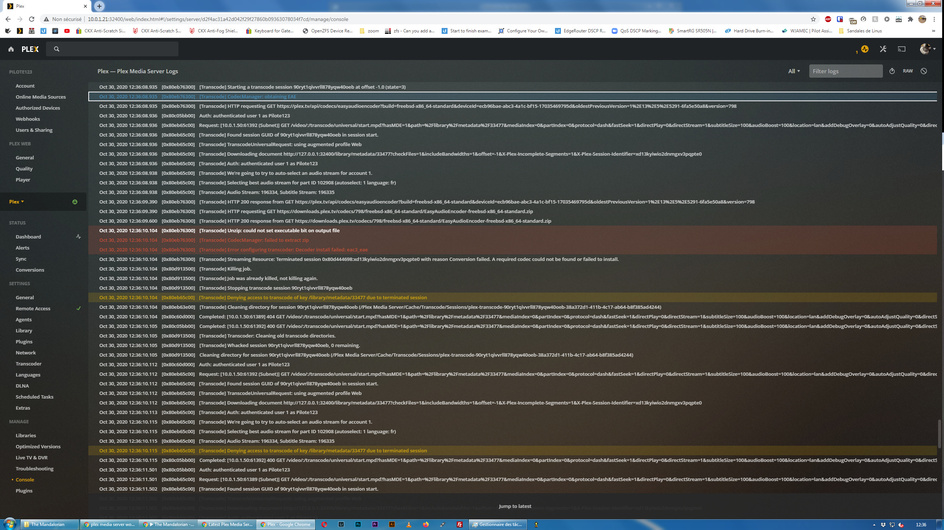Select Authorized Devices in sidebar
944x530 pixels.
tap(38, 108)
